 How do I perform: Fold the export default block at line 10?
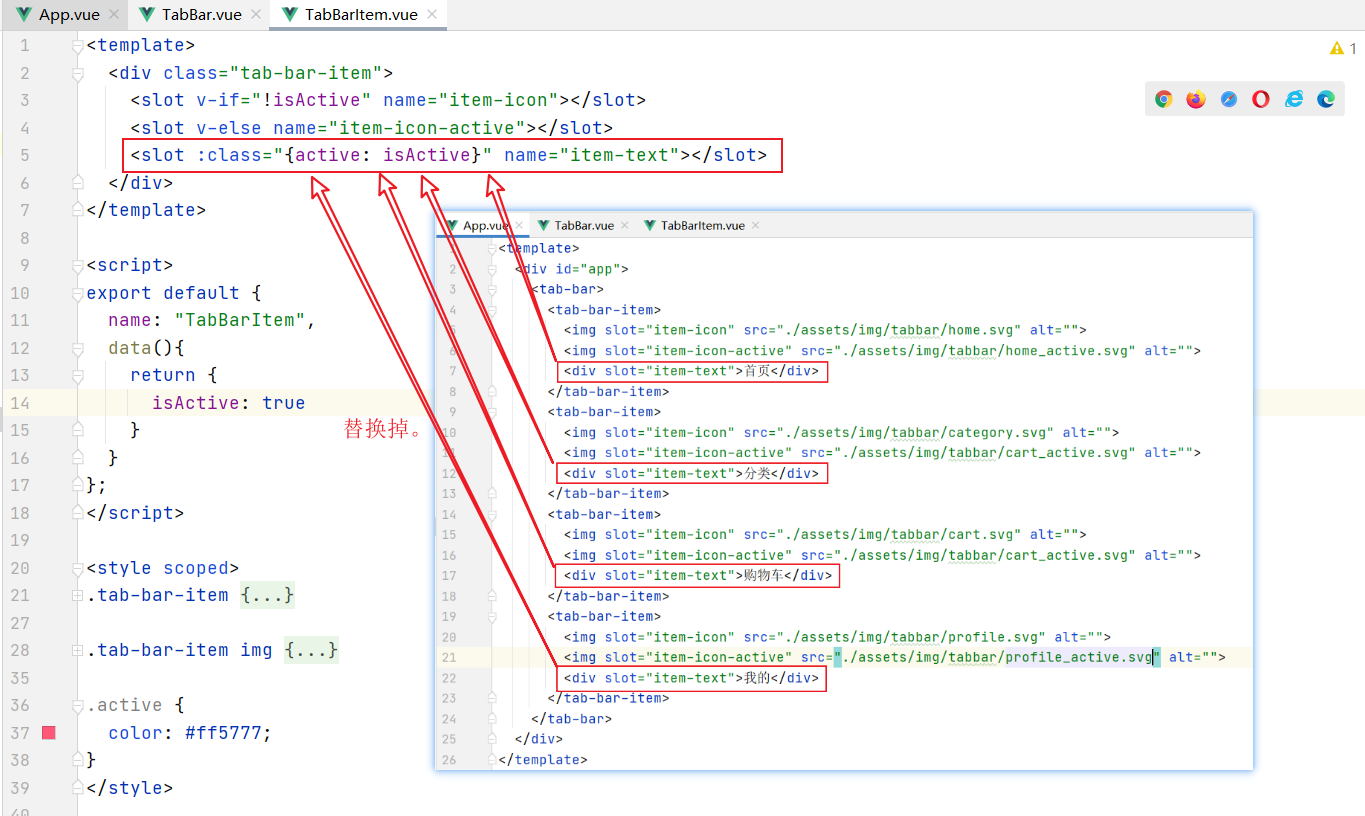[77, 293]
